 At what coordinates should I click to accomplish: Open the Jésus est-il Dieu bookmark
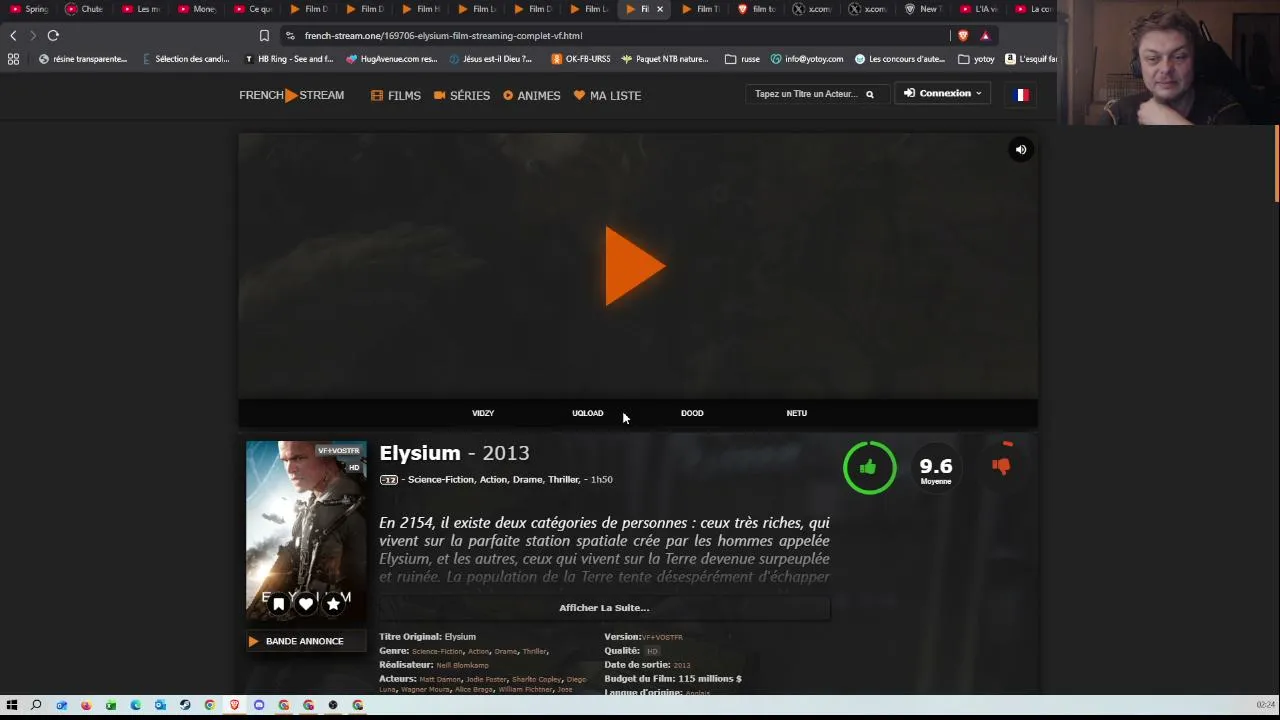pos(491,59)
